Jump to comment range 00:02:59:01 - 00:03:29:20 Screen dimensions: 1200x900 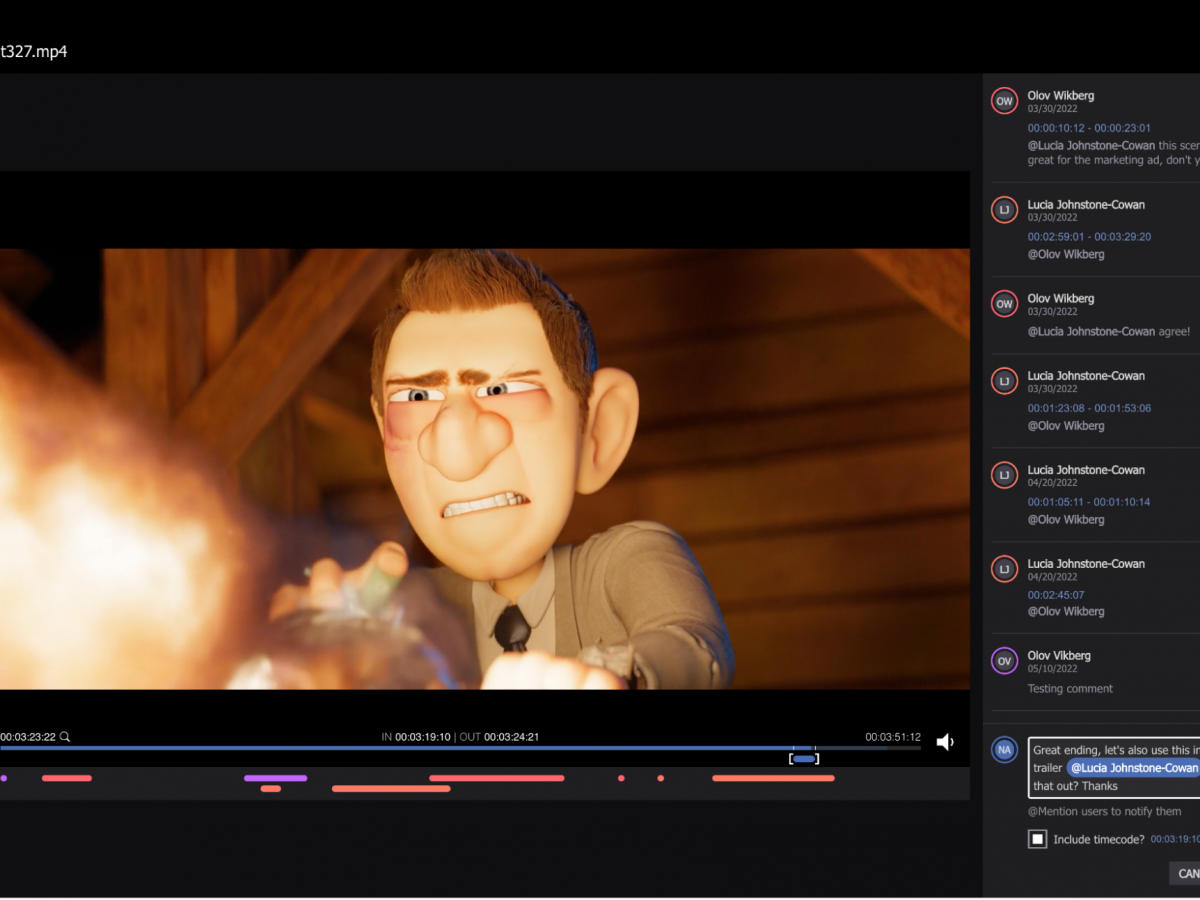coord(1089,237)
